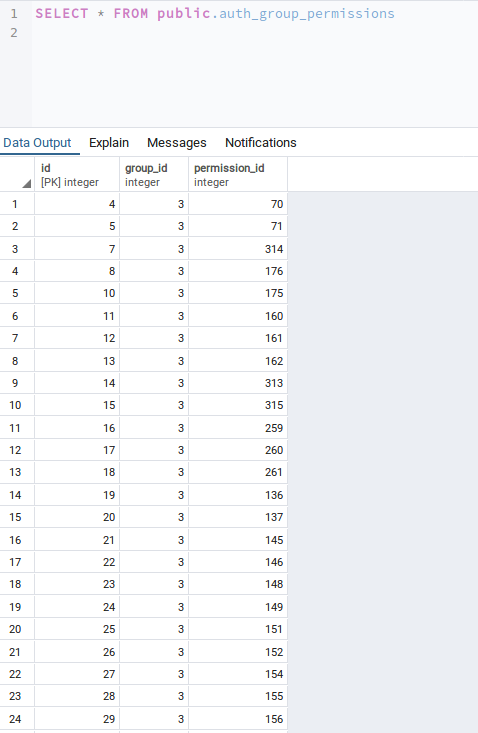The width and height of the screenshot is (478, 733).
Task: Select the group_id column header
Action: click(154, 175)
